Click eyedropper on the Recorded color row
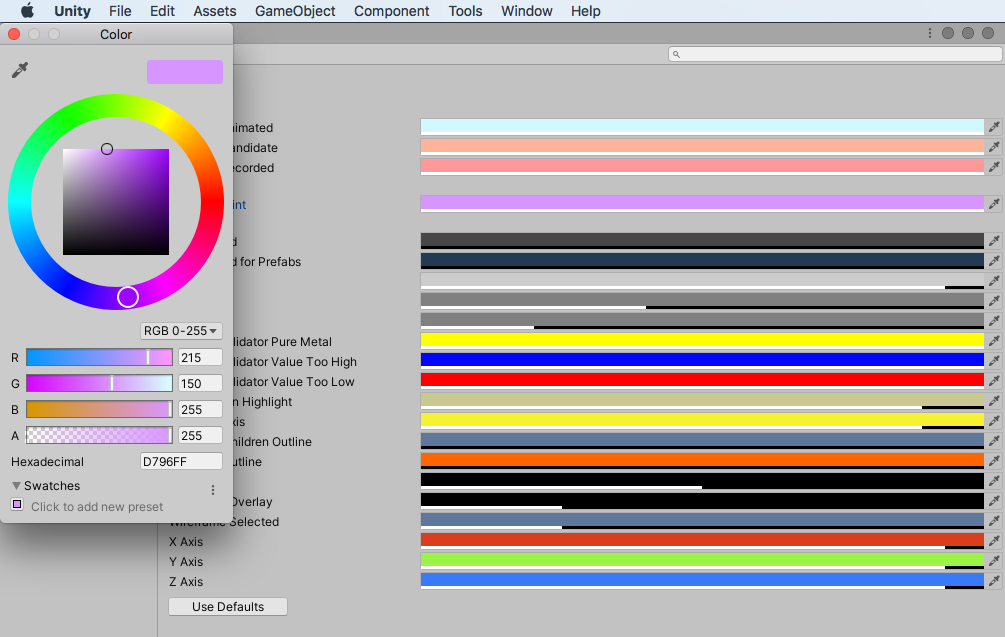Viewport: 1005px width, 637px height. pos(994,167)
